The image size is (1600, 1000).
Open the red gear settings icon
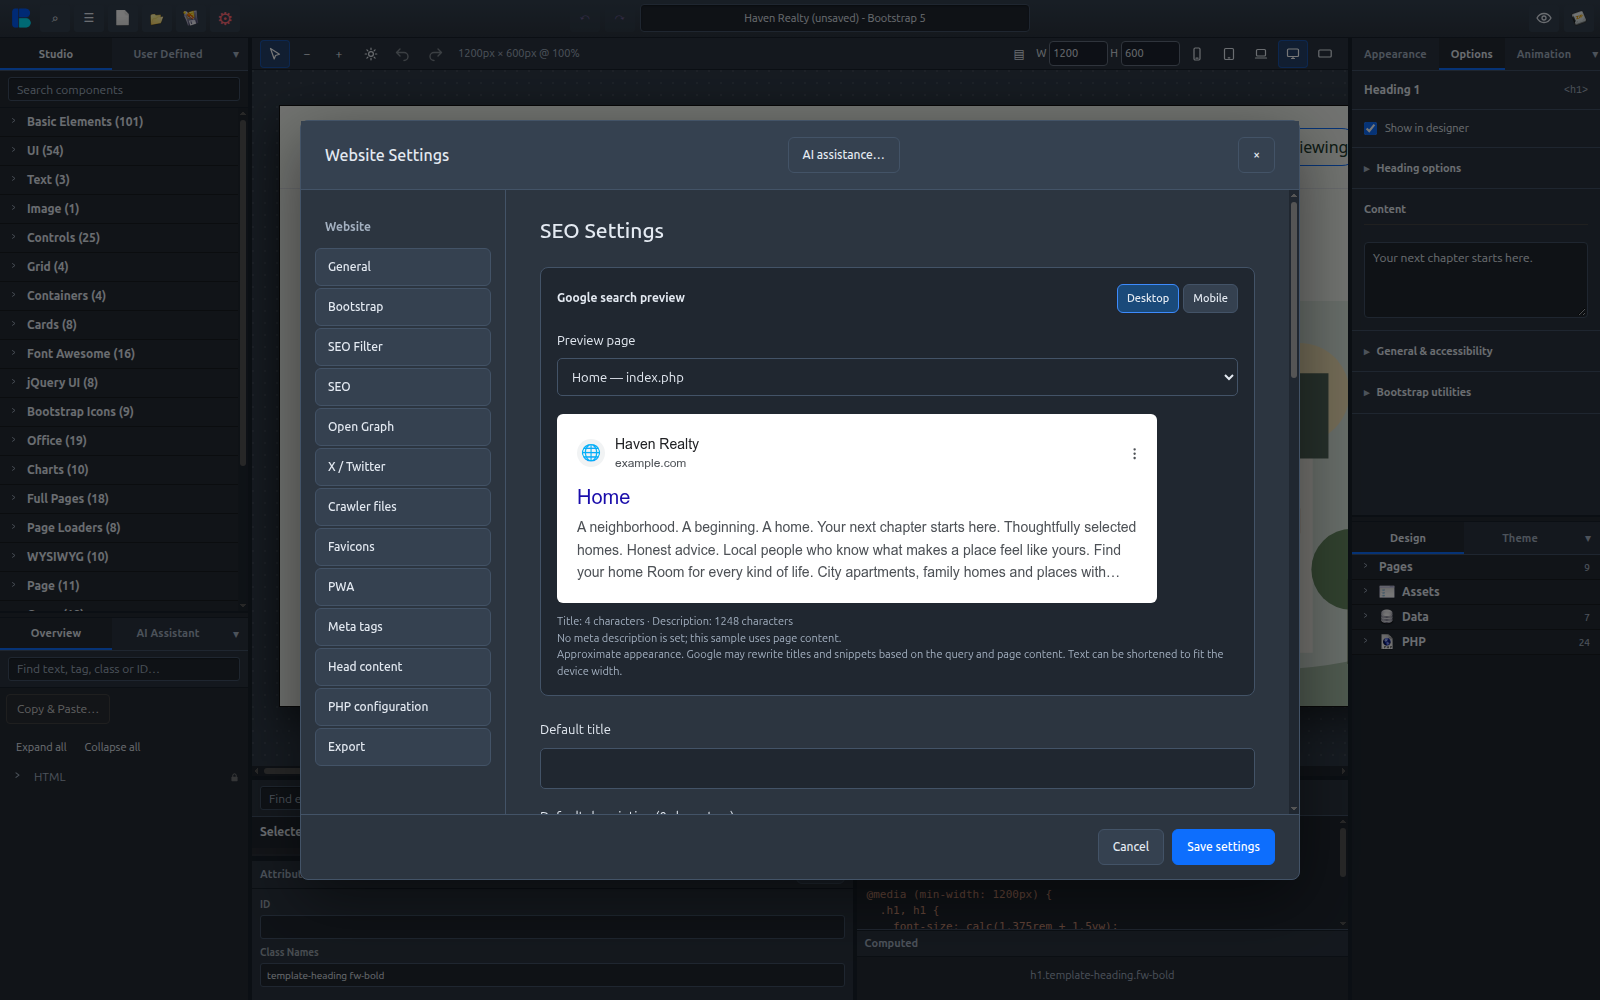click(225, 18)
